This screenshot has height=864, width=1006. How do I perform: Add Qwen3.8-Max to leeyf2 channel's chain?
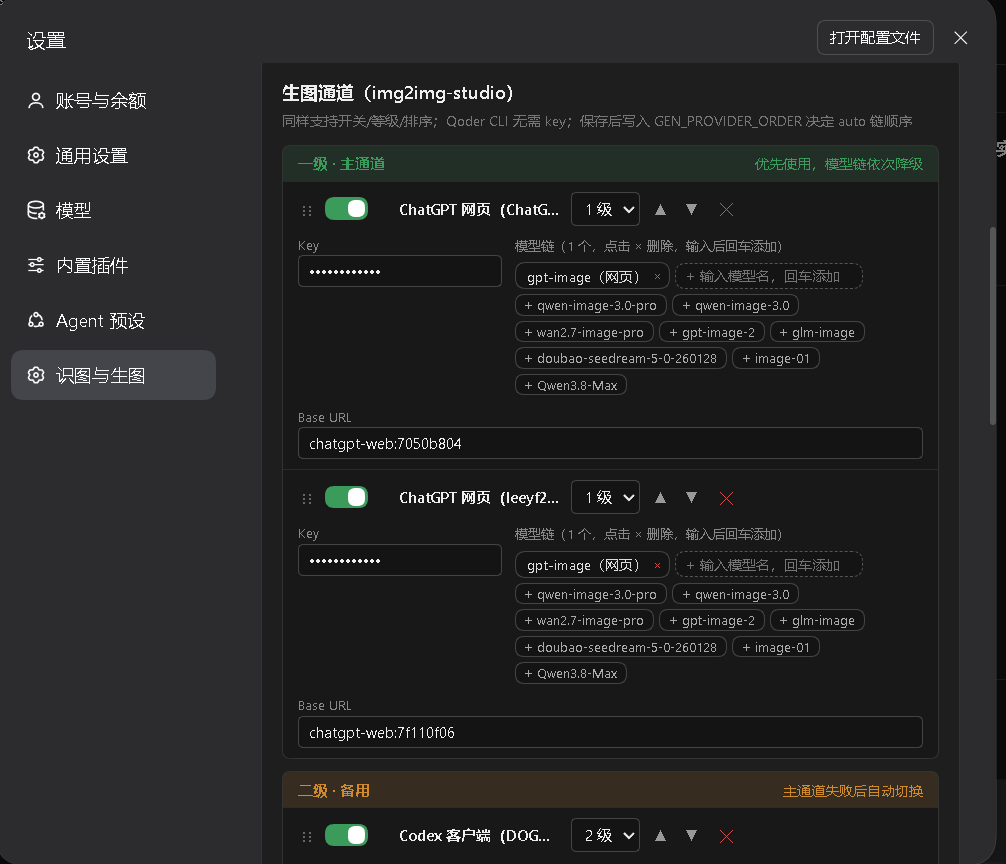571,673
